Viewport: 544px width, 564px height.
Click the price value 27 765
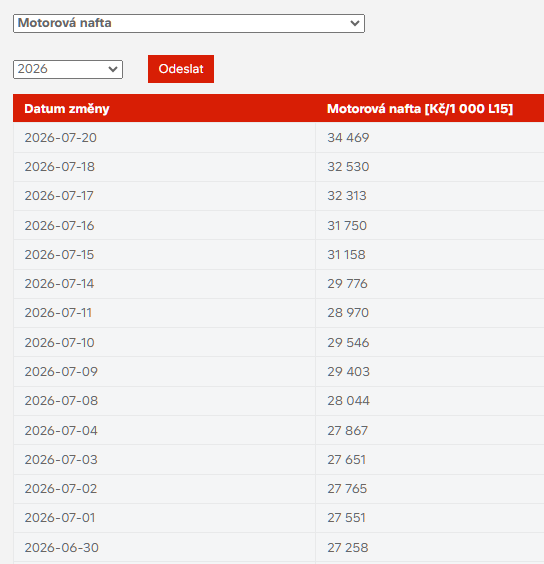(347, 489)
